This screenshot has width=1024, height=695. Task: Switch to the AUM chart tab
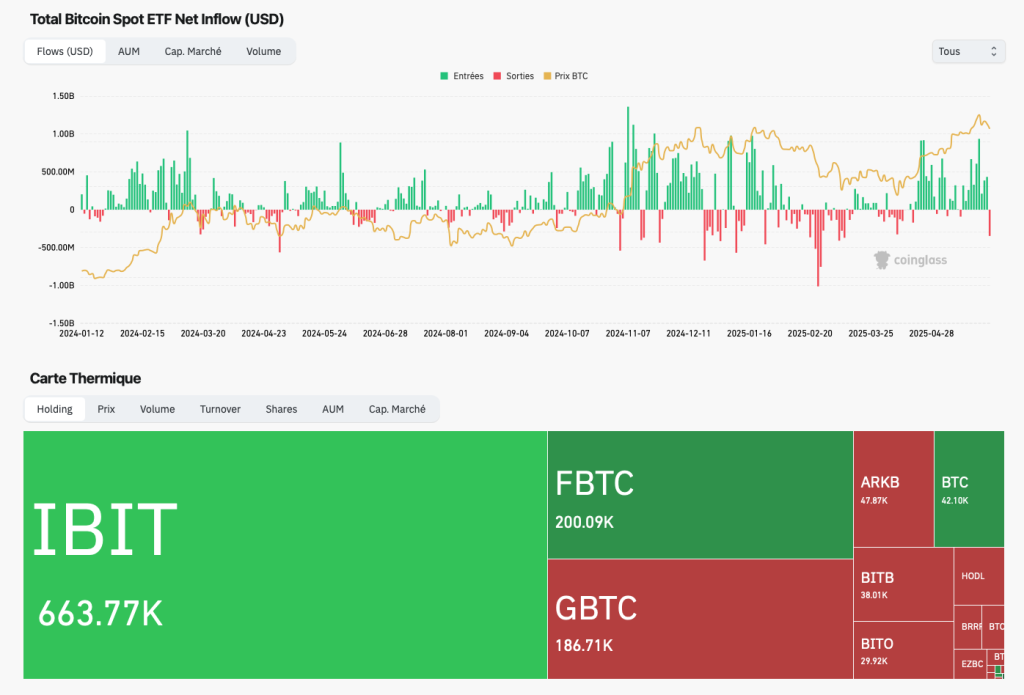pyautogui.click(x=129, y=52)
